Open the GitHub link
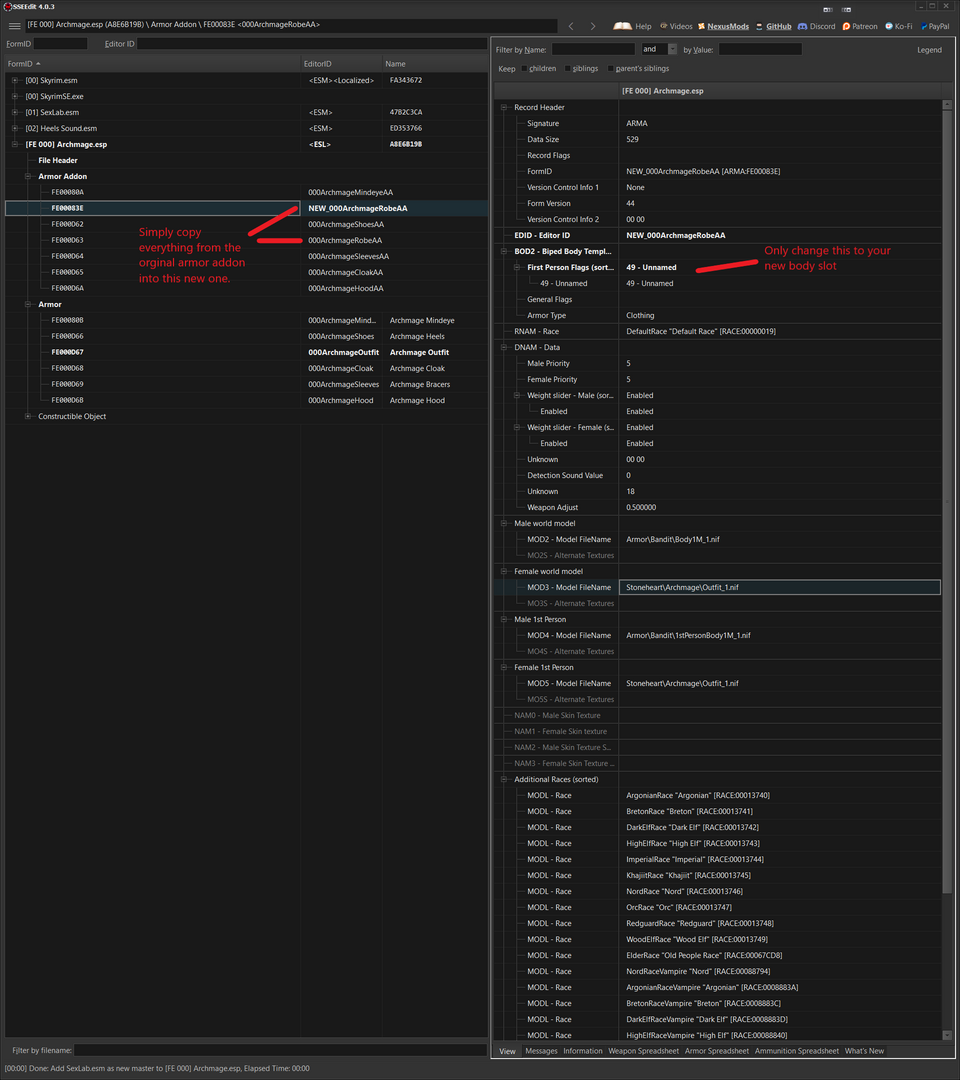The width and height of the screenshot is (960, 1080). [779, 26]
